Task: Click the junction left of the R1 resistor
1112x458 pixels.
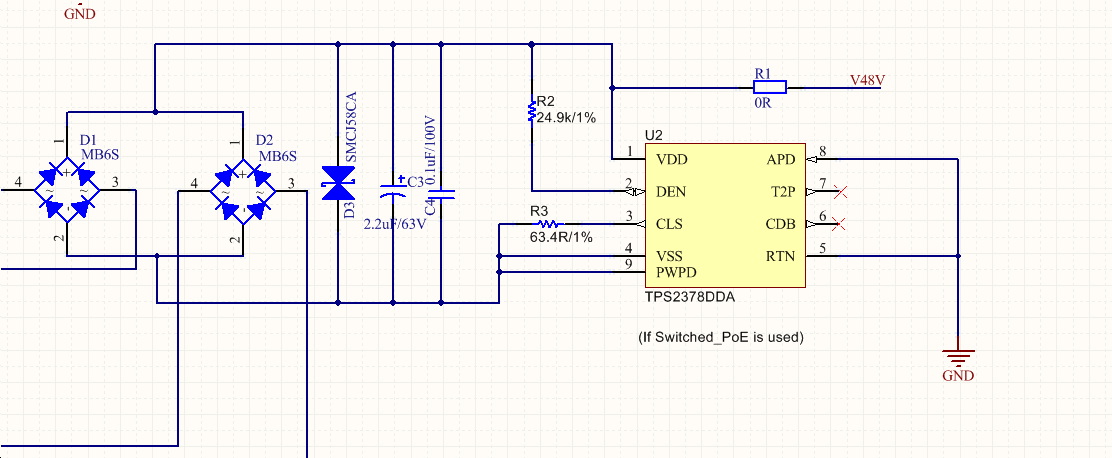Action: click(611, 87)
